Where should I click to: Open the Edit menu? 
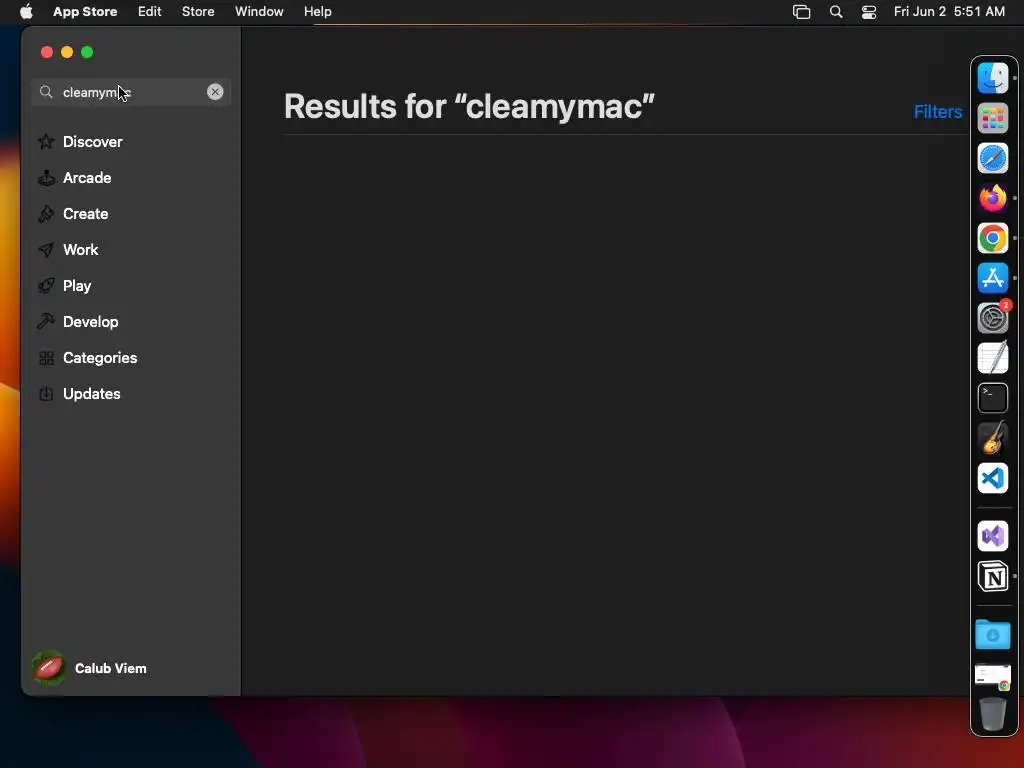point(150,12)
